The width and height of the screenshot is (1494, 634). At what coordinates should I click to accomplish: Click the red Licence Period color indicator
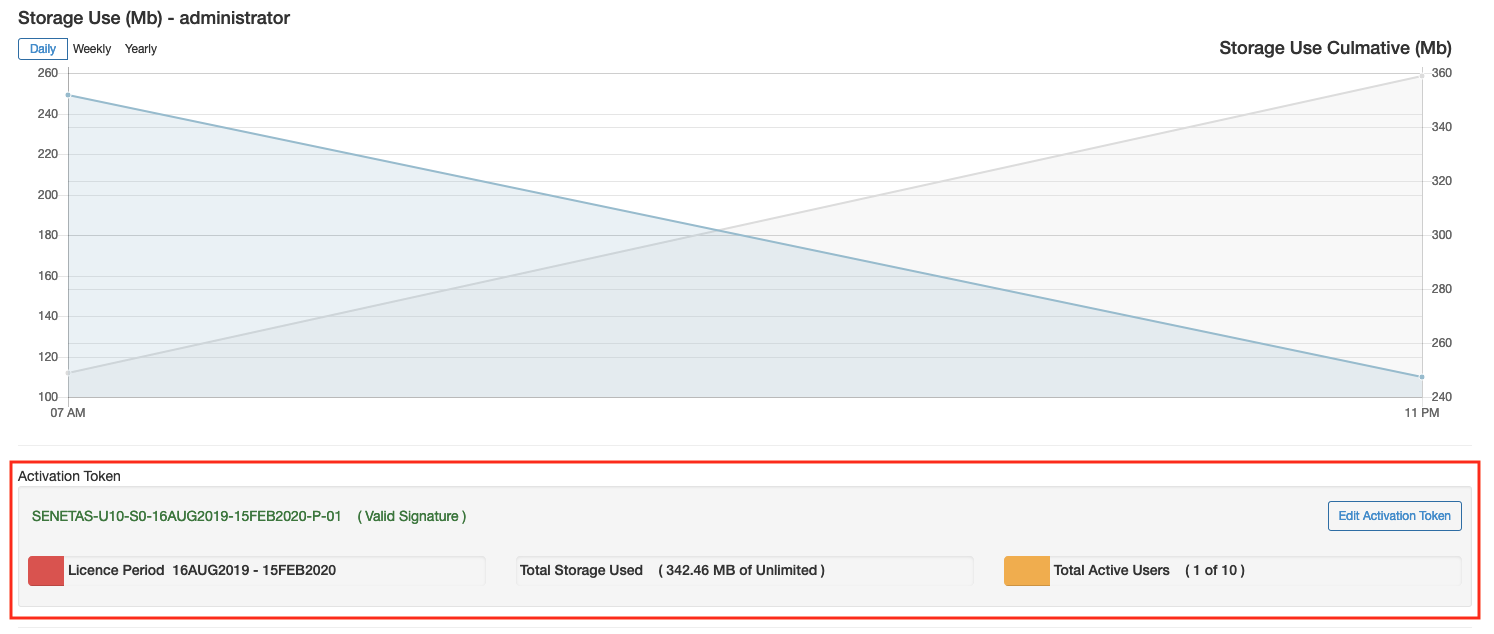coord(46,571)
